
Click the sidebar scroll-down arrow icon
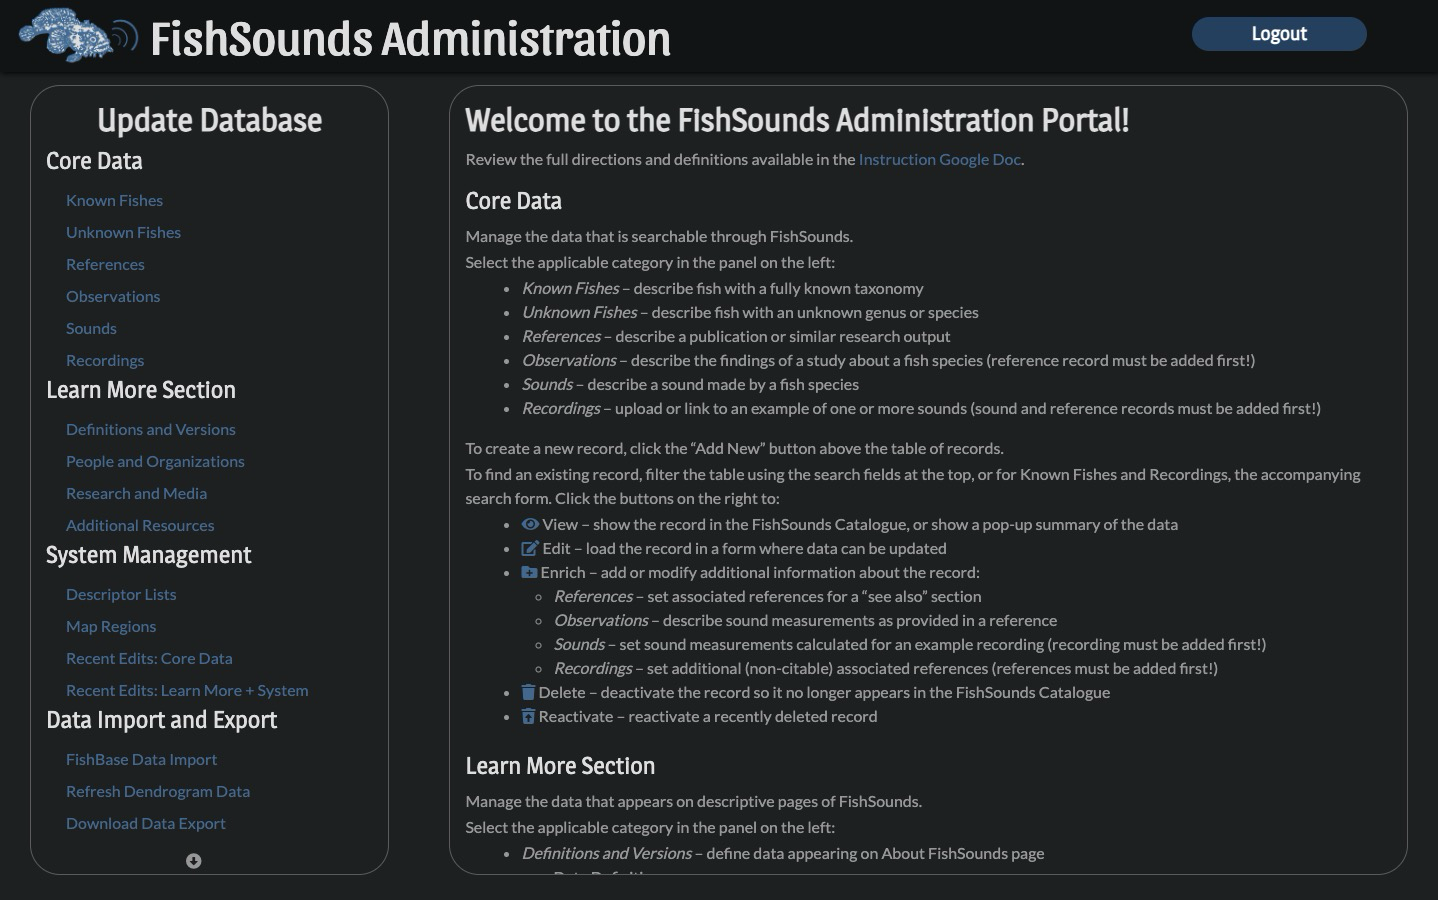194,861
